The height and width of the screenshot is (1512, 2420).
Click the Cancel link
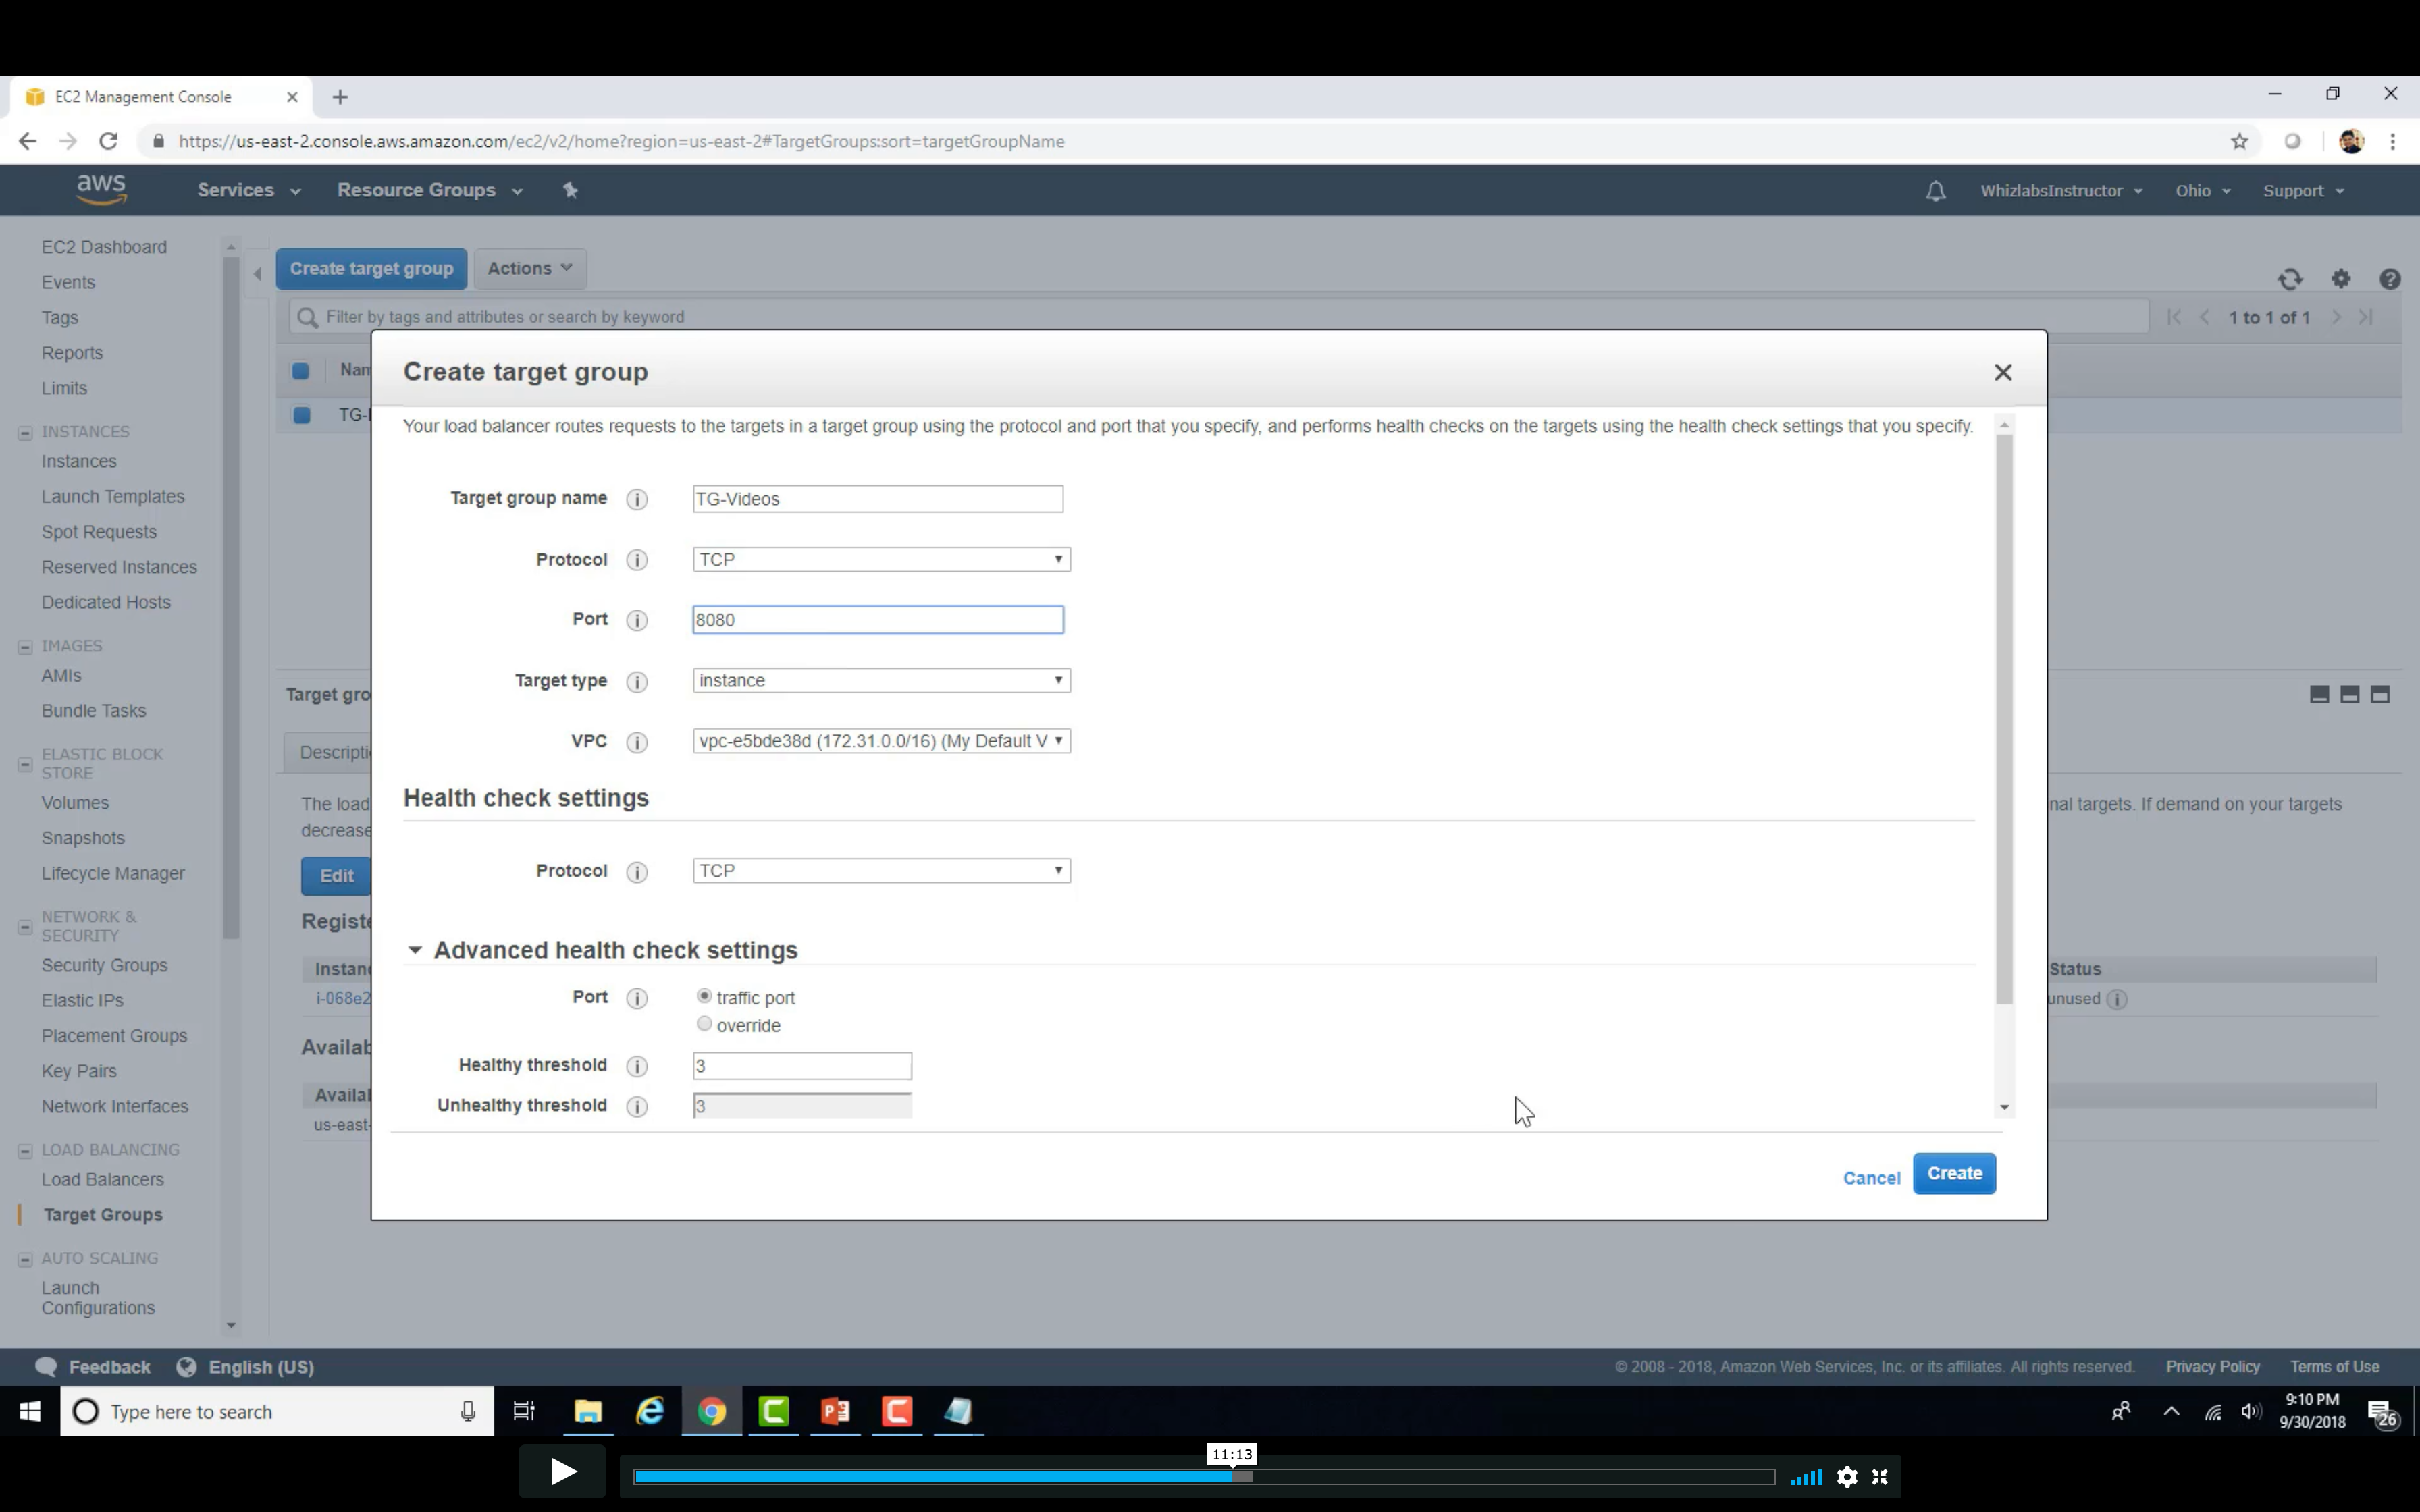(1871, 1178)
